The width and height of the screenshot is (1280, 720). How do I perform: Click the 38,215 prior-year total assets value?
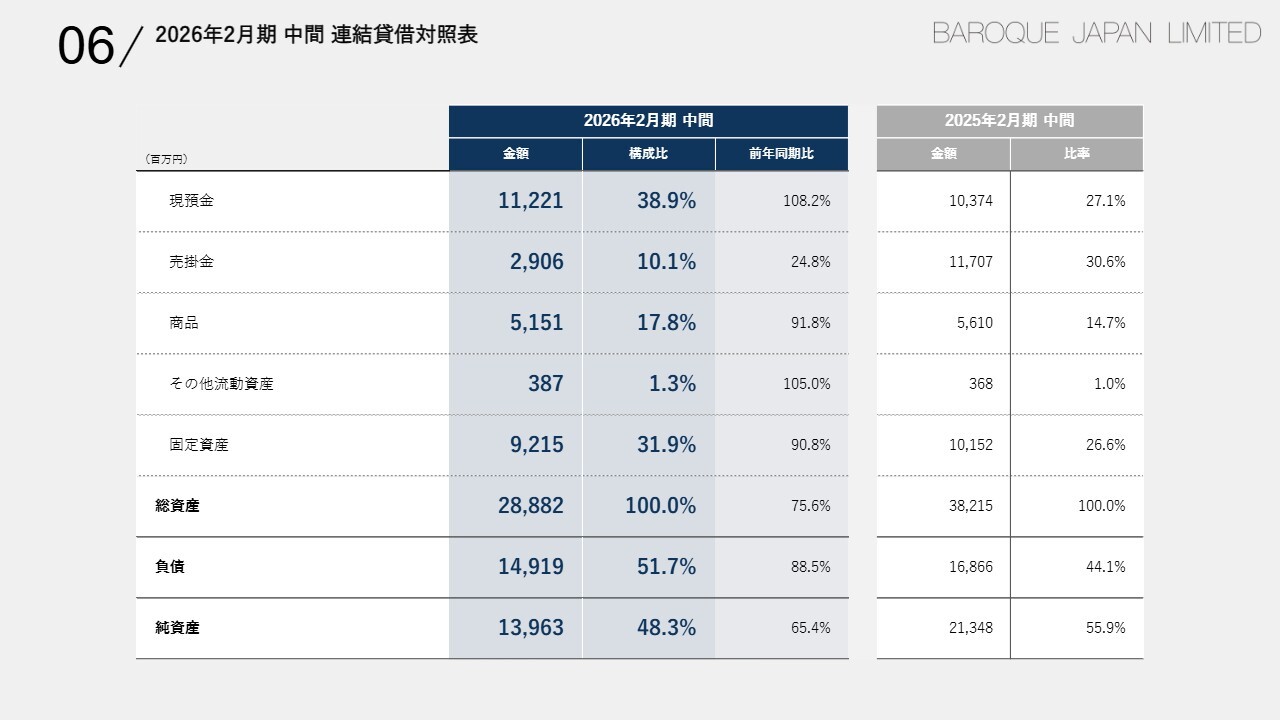970,506
